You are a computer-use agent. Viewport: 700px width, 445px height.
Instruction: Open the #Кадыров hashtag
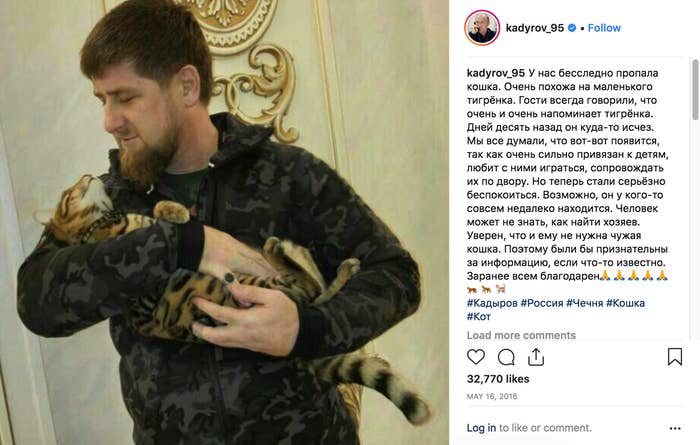coord(492,303)
